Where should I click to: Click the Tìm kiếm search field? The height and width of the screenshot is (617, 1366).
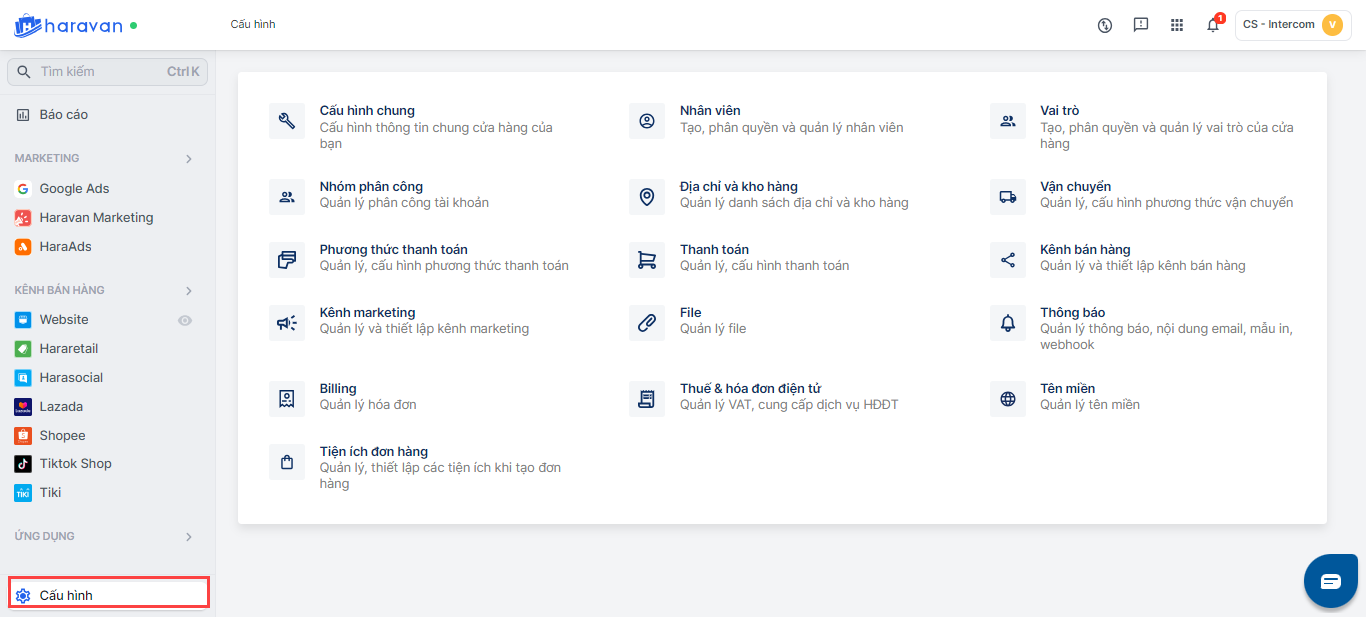[100, 72]
